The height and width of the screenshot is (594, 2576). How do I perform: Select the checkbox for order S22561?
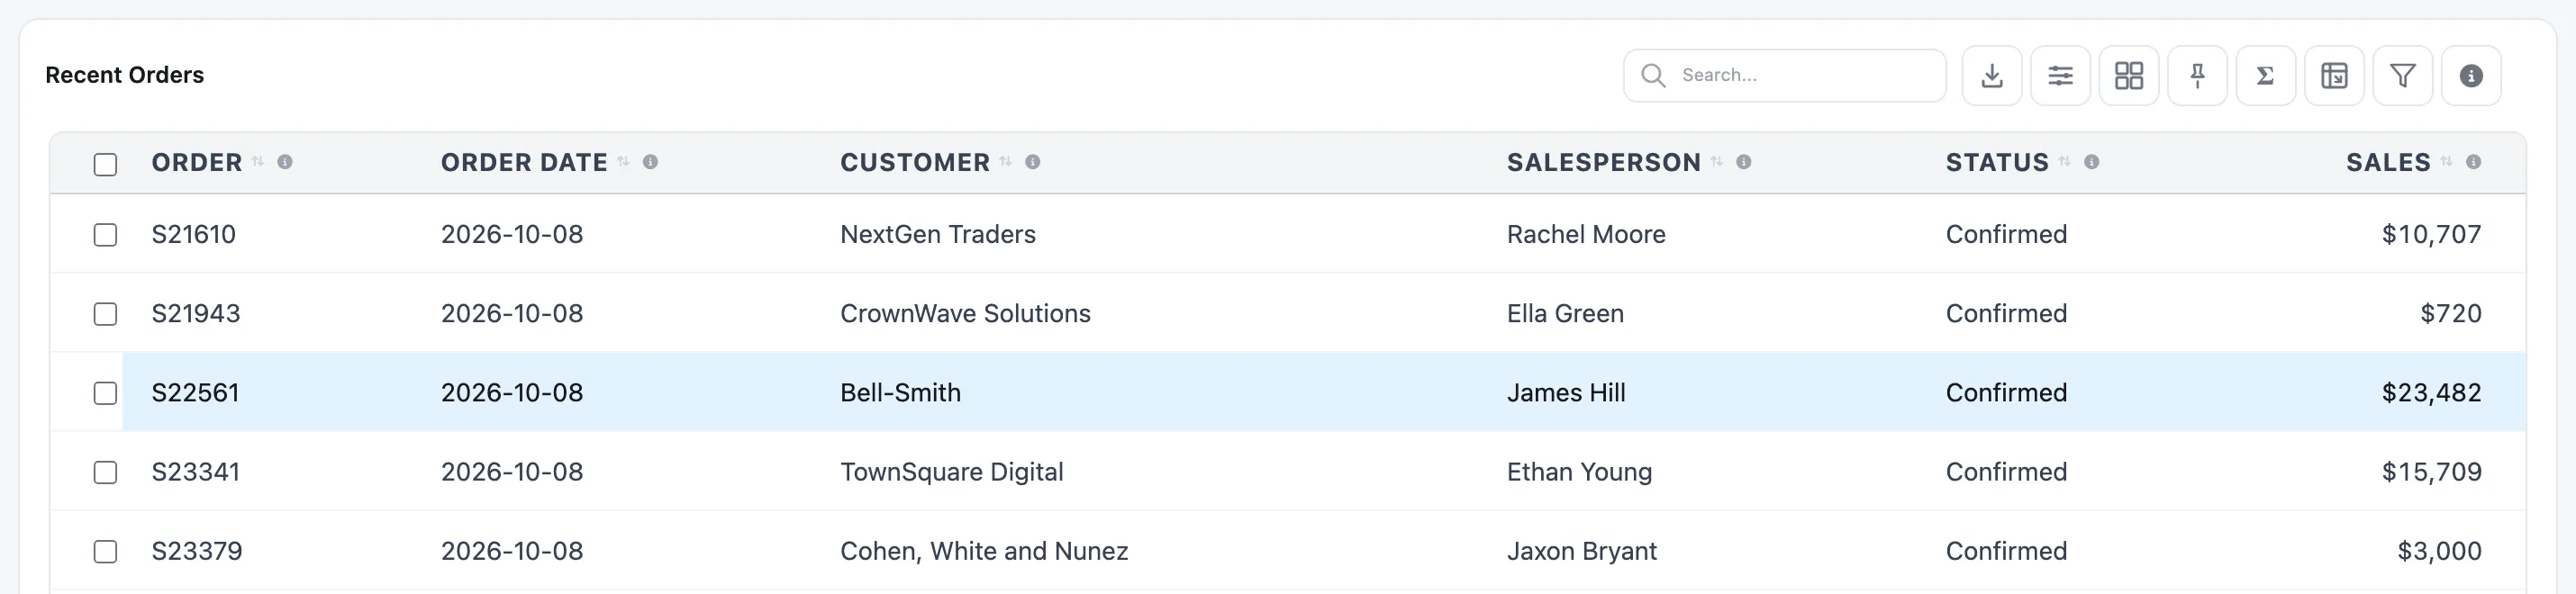(105, 393)
